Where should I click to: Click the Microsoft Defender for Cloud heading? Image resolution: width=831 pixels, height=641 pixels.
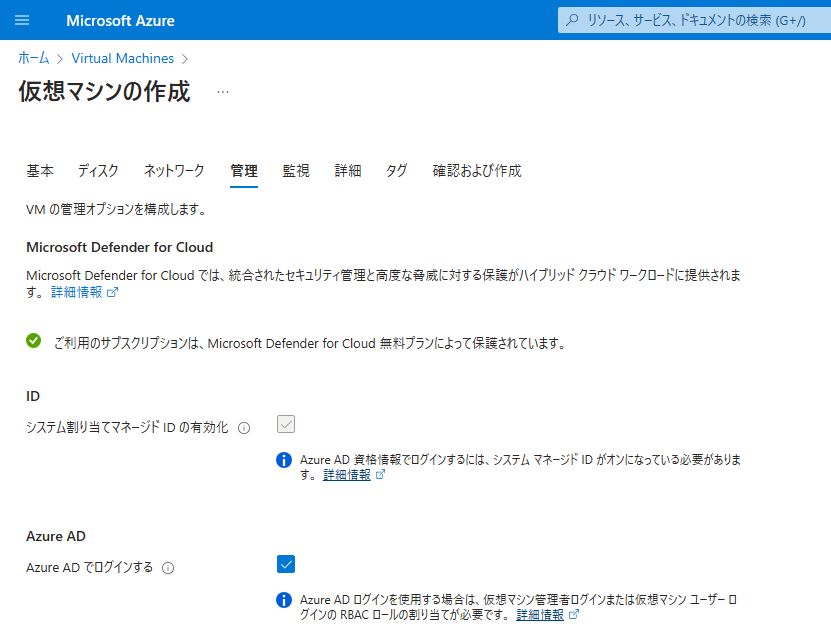(119, 248)
